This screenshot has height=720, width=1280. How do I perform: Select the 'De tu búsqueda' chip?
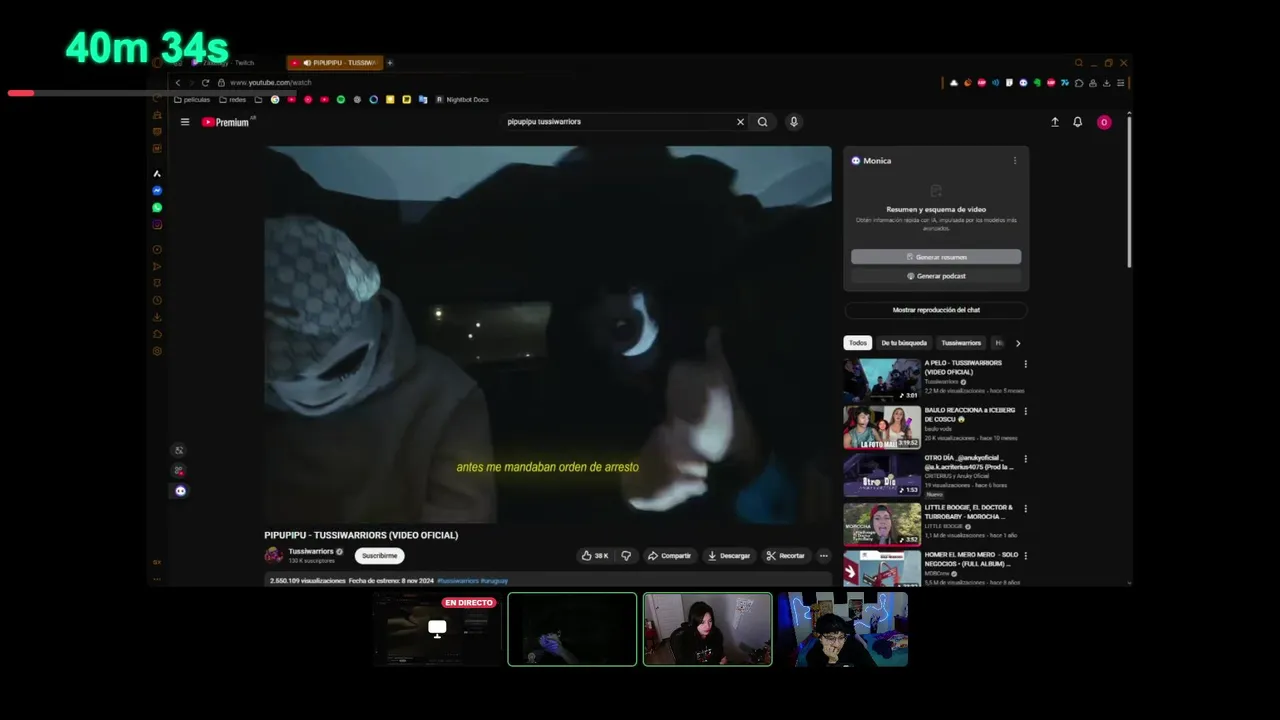(x=904, y=343)
